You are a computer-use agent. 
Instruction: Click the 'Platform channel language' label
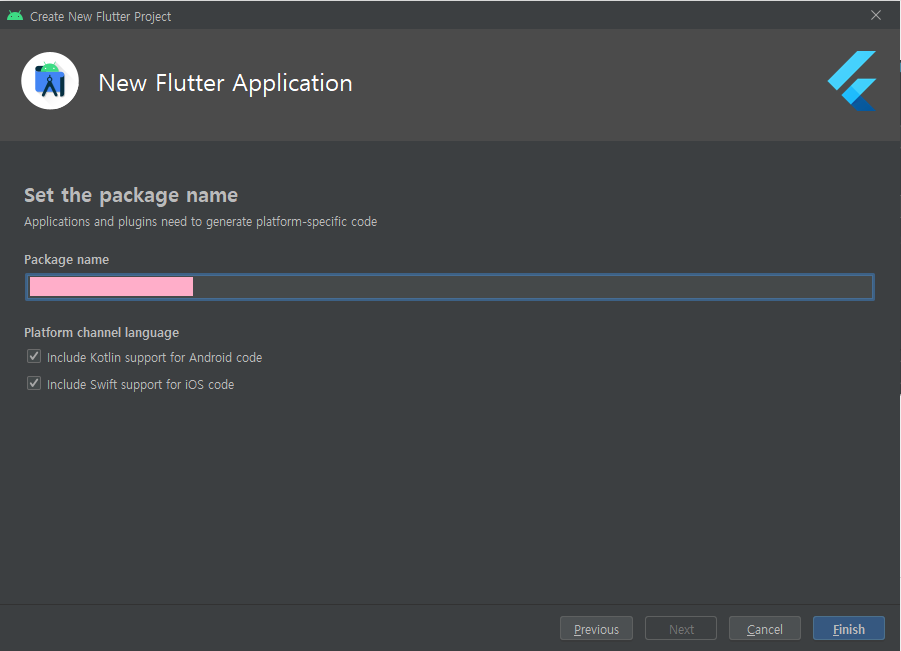pos(102,333)
